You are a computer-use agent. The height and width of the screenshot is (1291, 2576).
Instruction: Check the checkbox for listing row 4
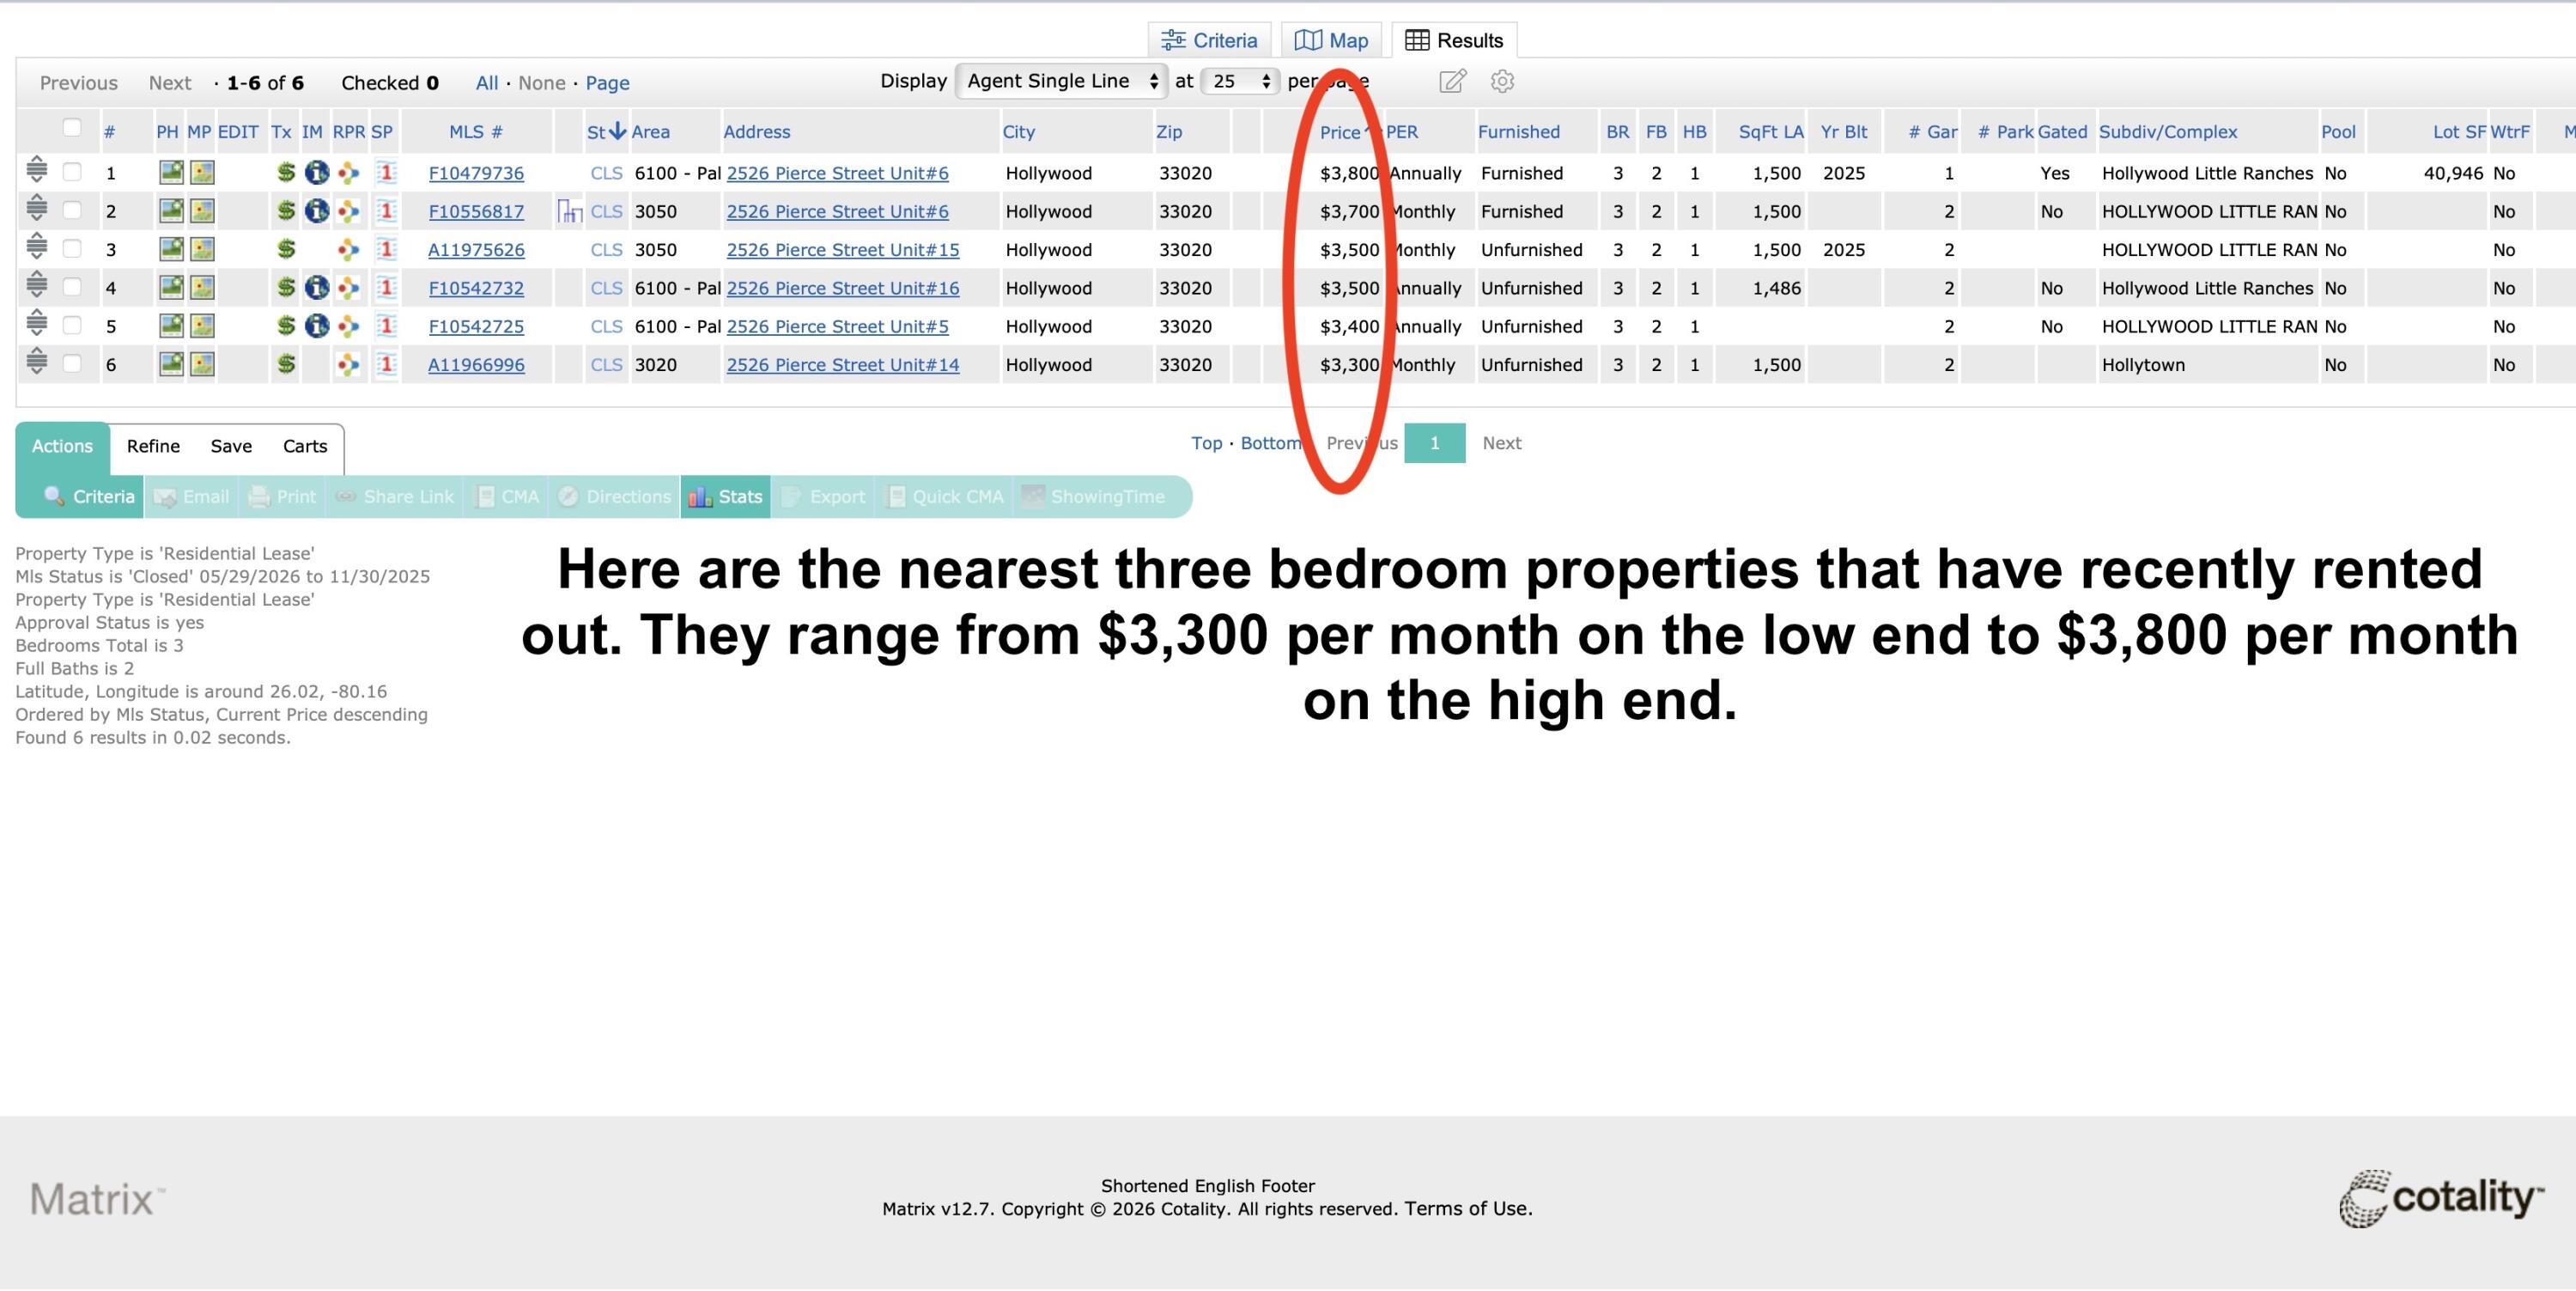coord(72,287)
